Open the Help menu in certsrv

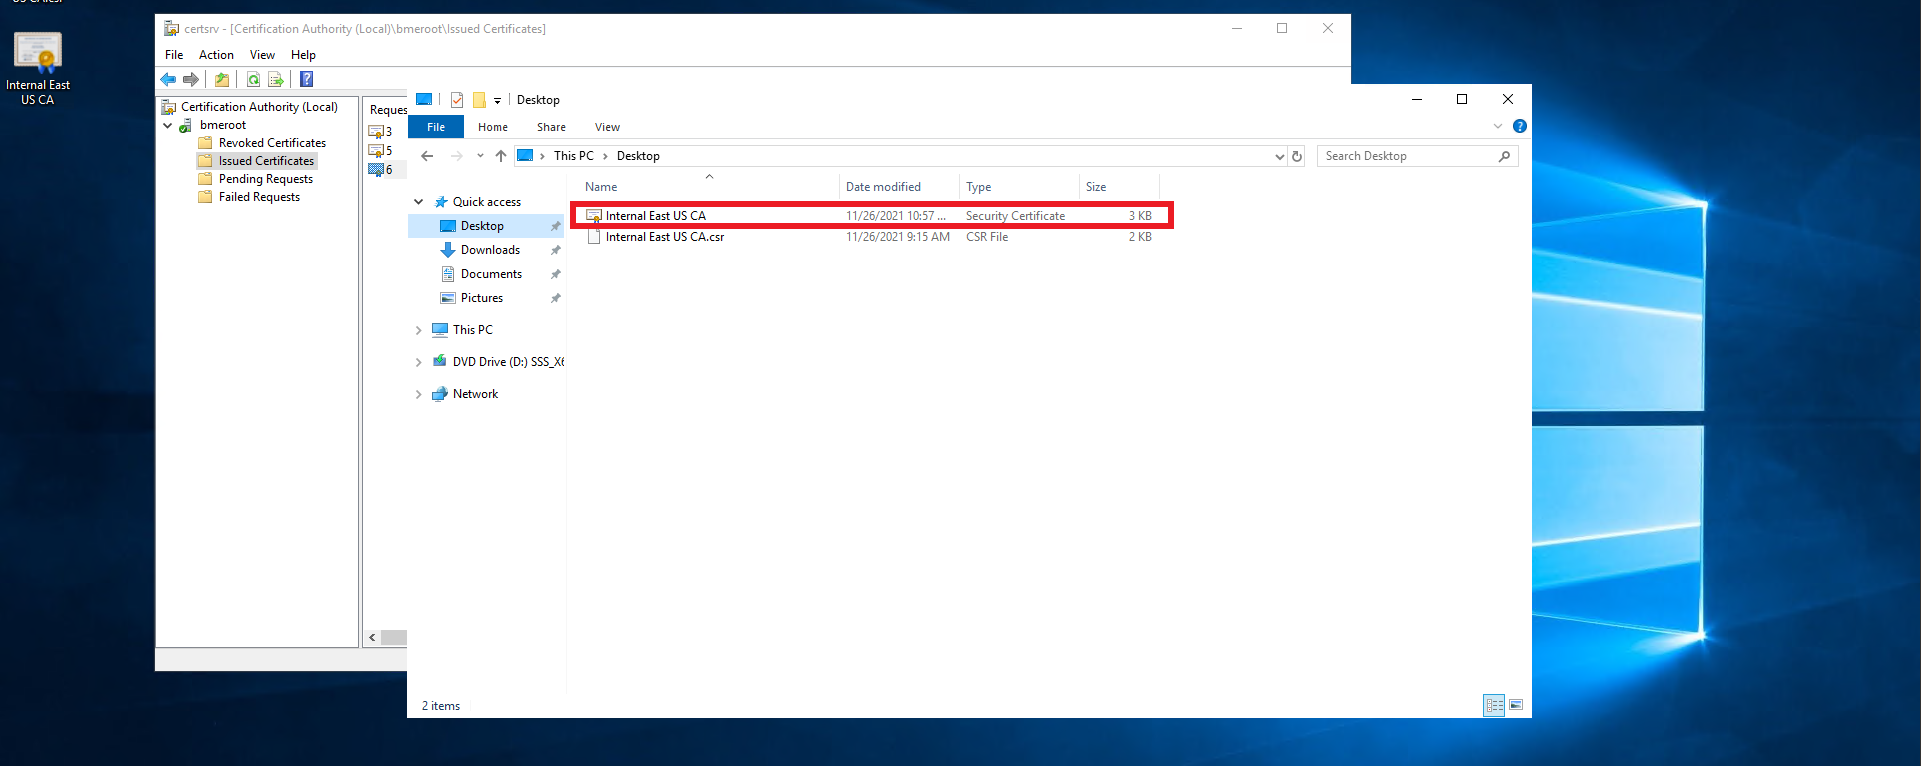(303, 55)
